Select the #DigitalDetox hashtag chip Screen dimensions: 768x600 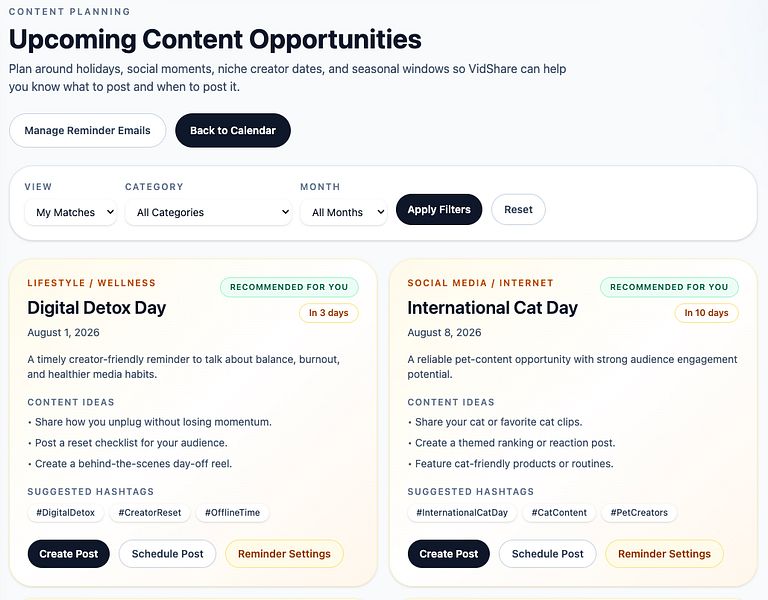(x=66, y=513)
